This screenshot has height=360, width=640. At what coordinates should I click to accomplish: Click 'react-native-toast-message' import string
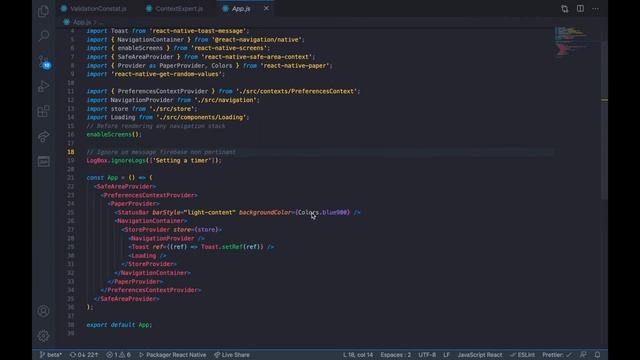198,31
